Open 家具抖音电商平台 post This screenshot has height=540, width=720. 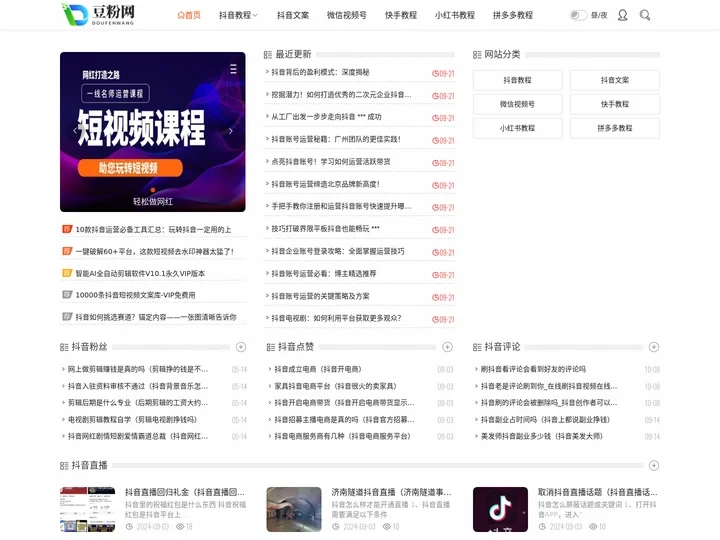[x=335, y=386]
